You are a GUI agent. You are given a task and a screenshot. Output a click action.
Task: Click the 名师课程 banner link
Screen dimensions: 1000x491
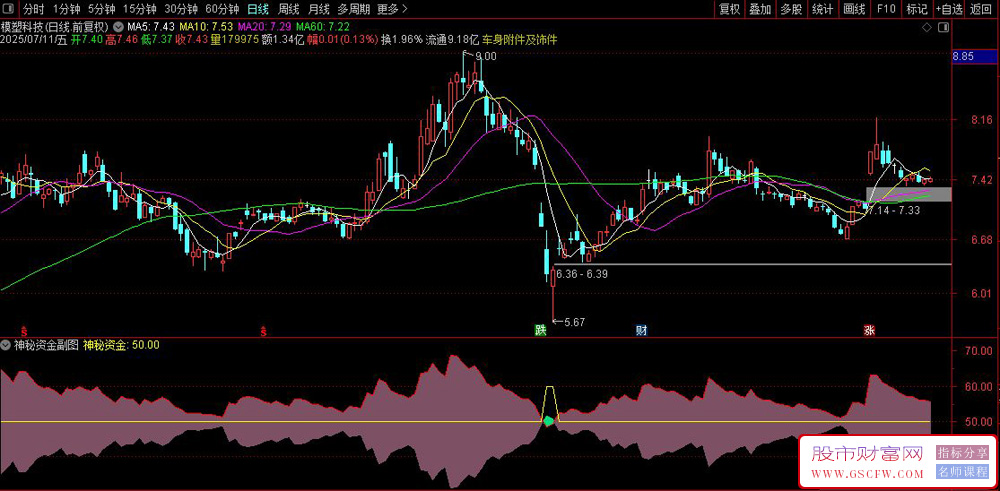pyautogui.click(x=962, y=472)
